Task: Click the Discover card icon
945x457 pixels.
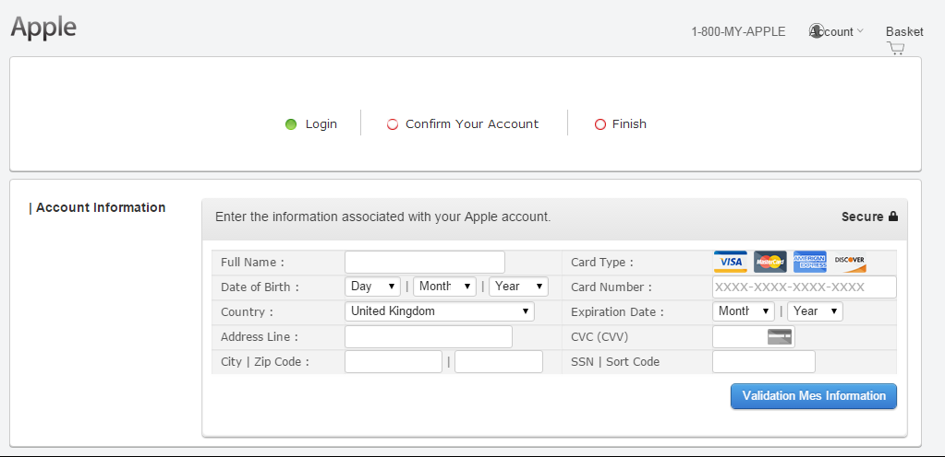Action: pos(850,262)
